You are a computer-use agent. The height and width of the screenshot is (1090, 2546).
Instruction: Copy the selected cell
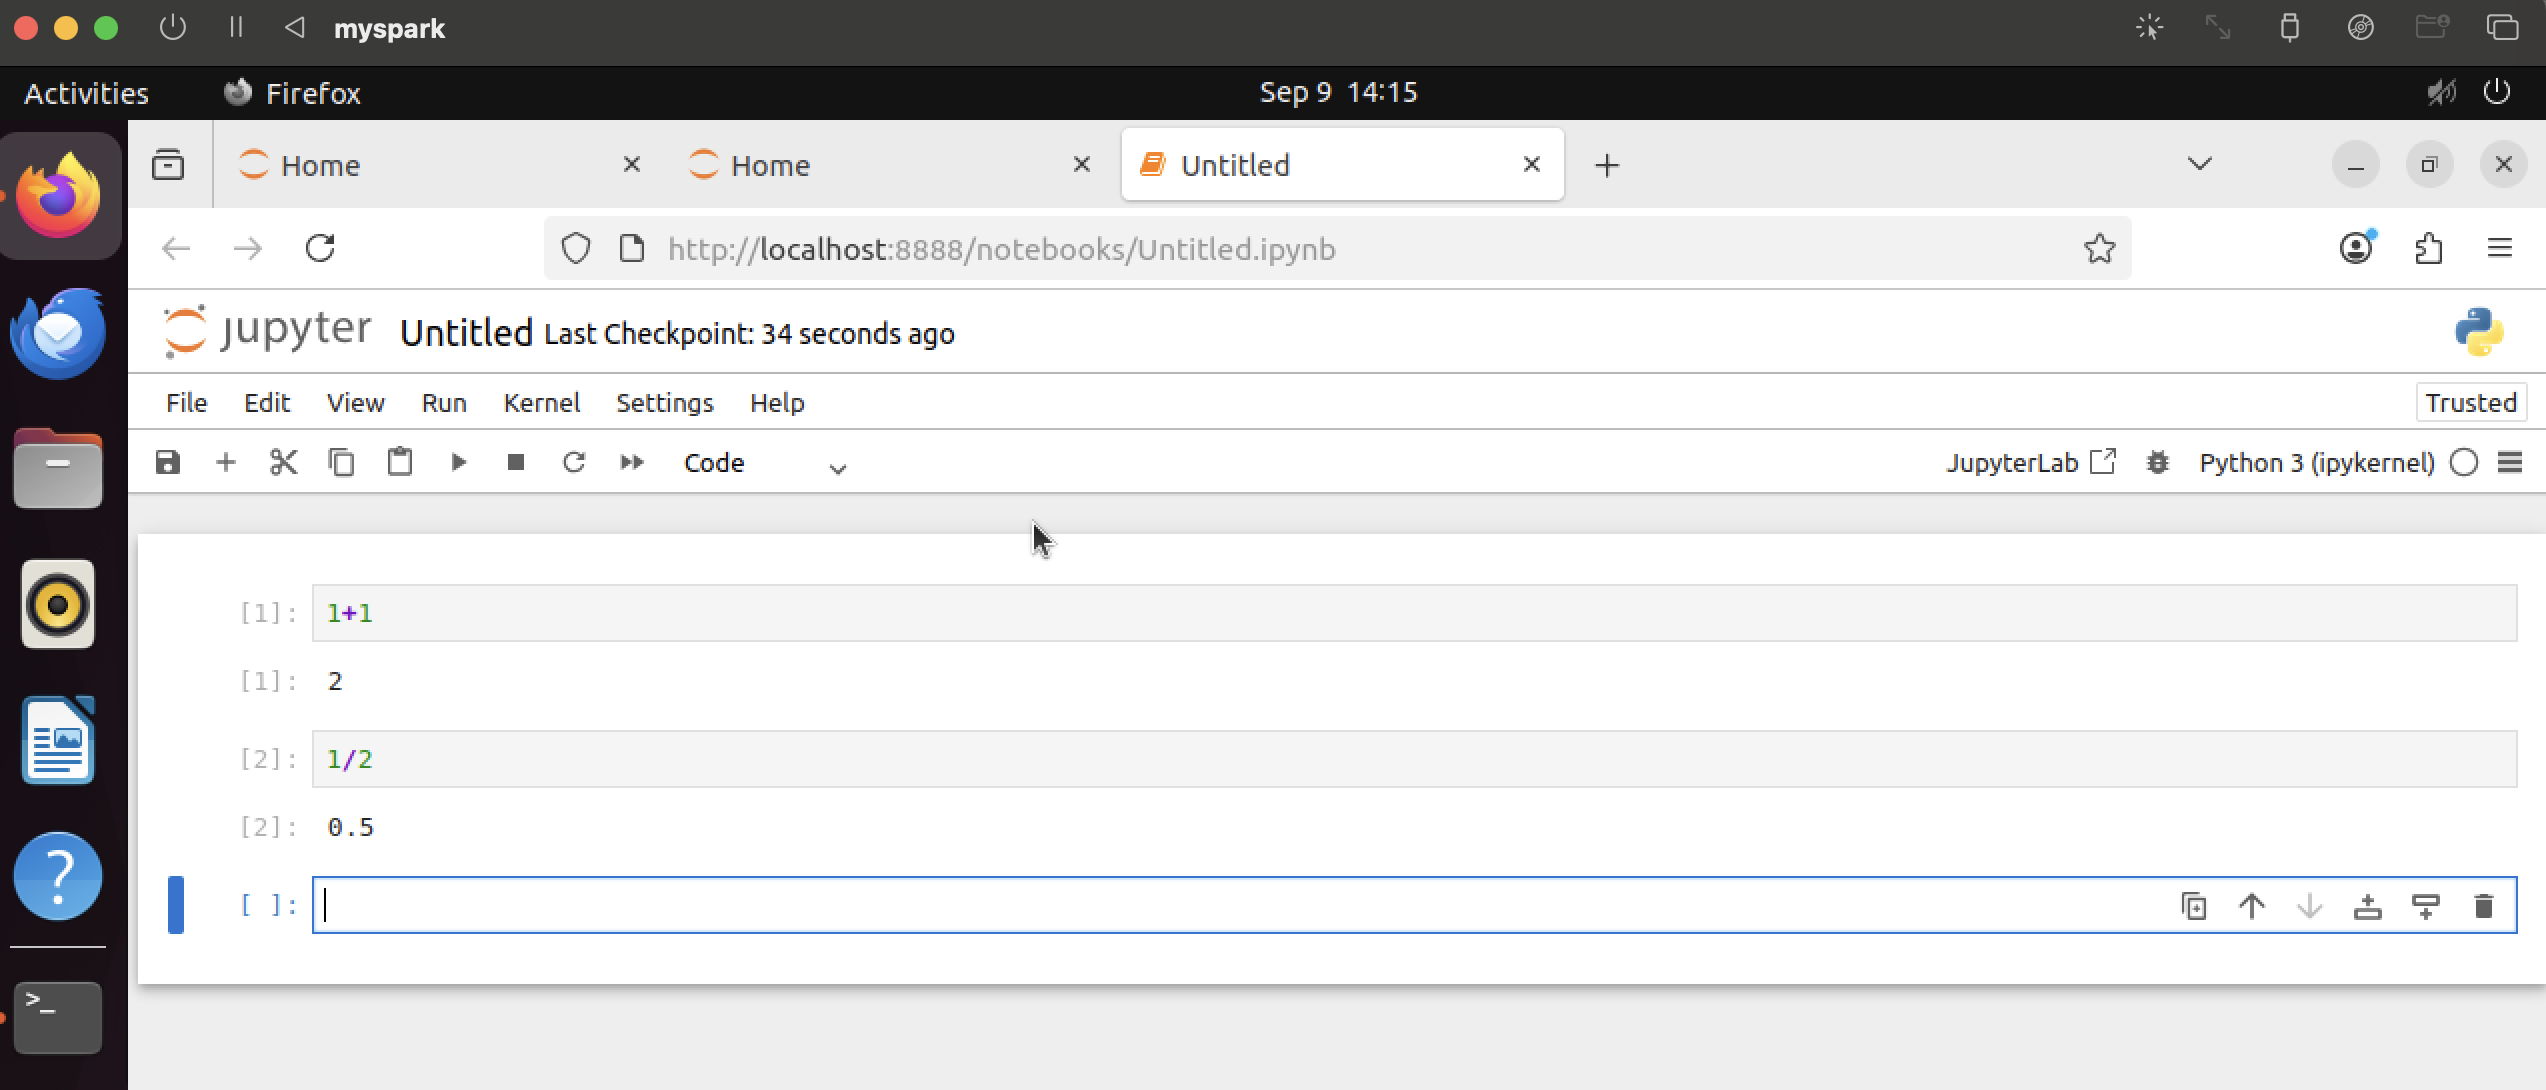[342, 462]
